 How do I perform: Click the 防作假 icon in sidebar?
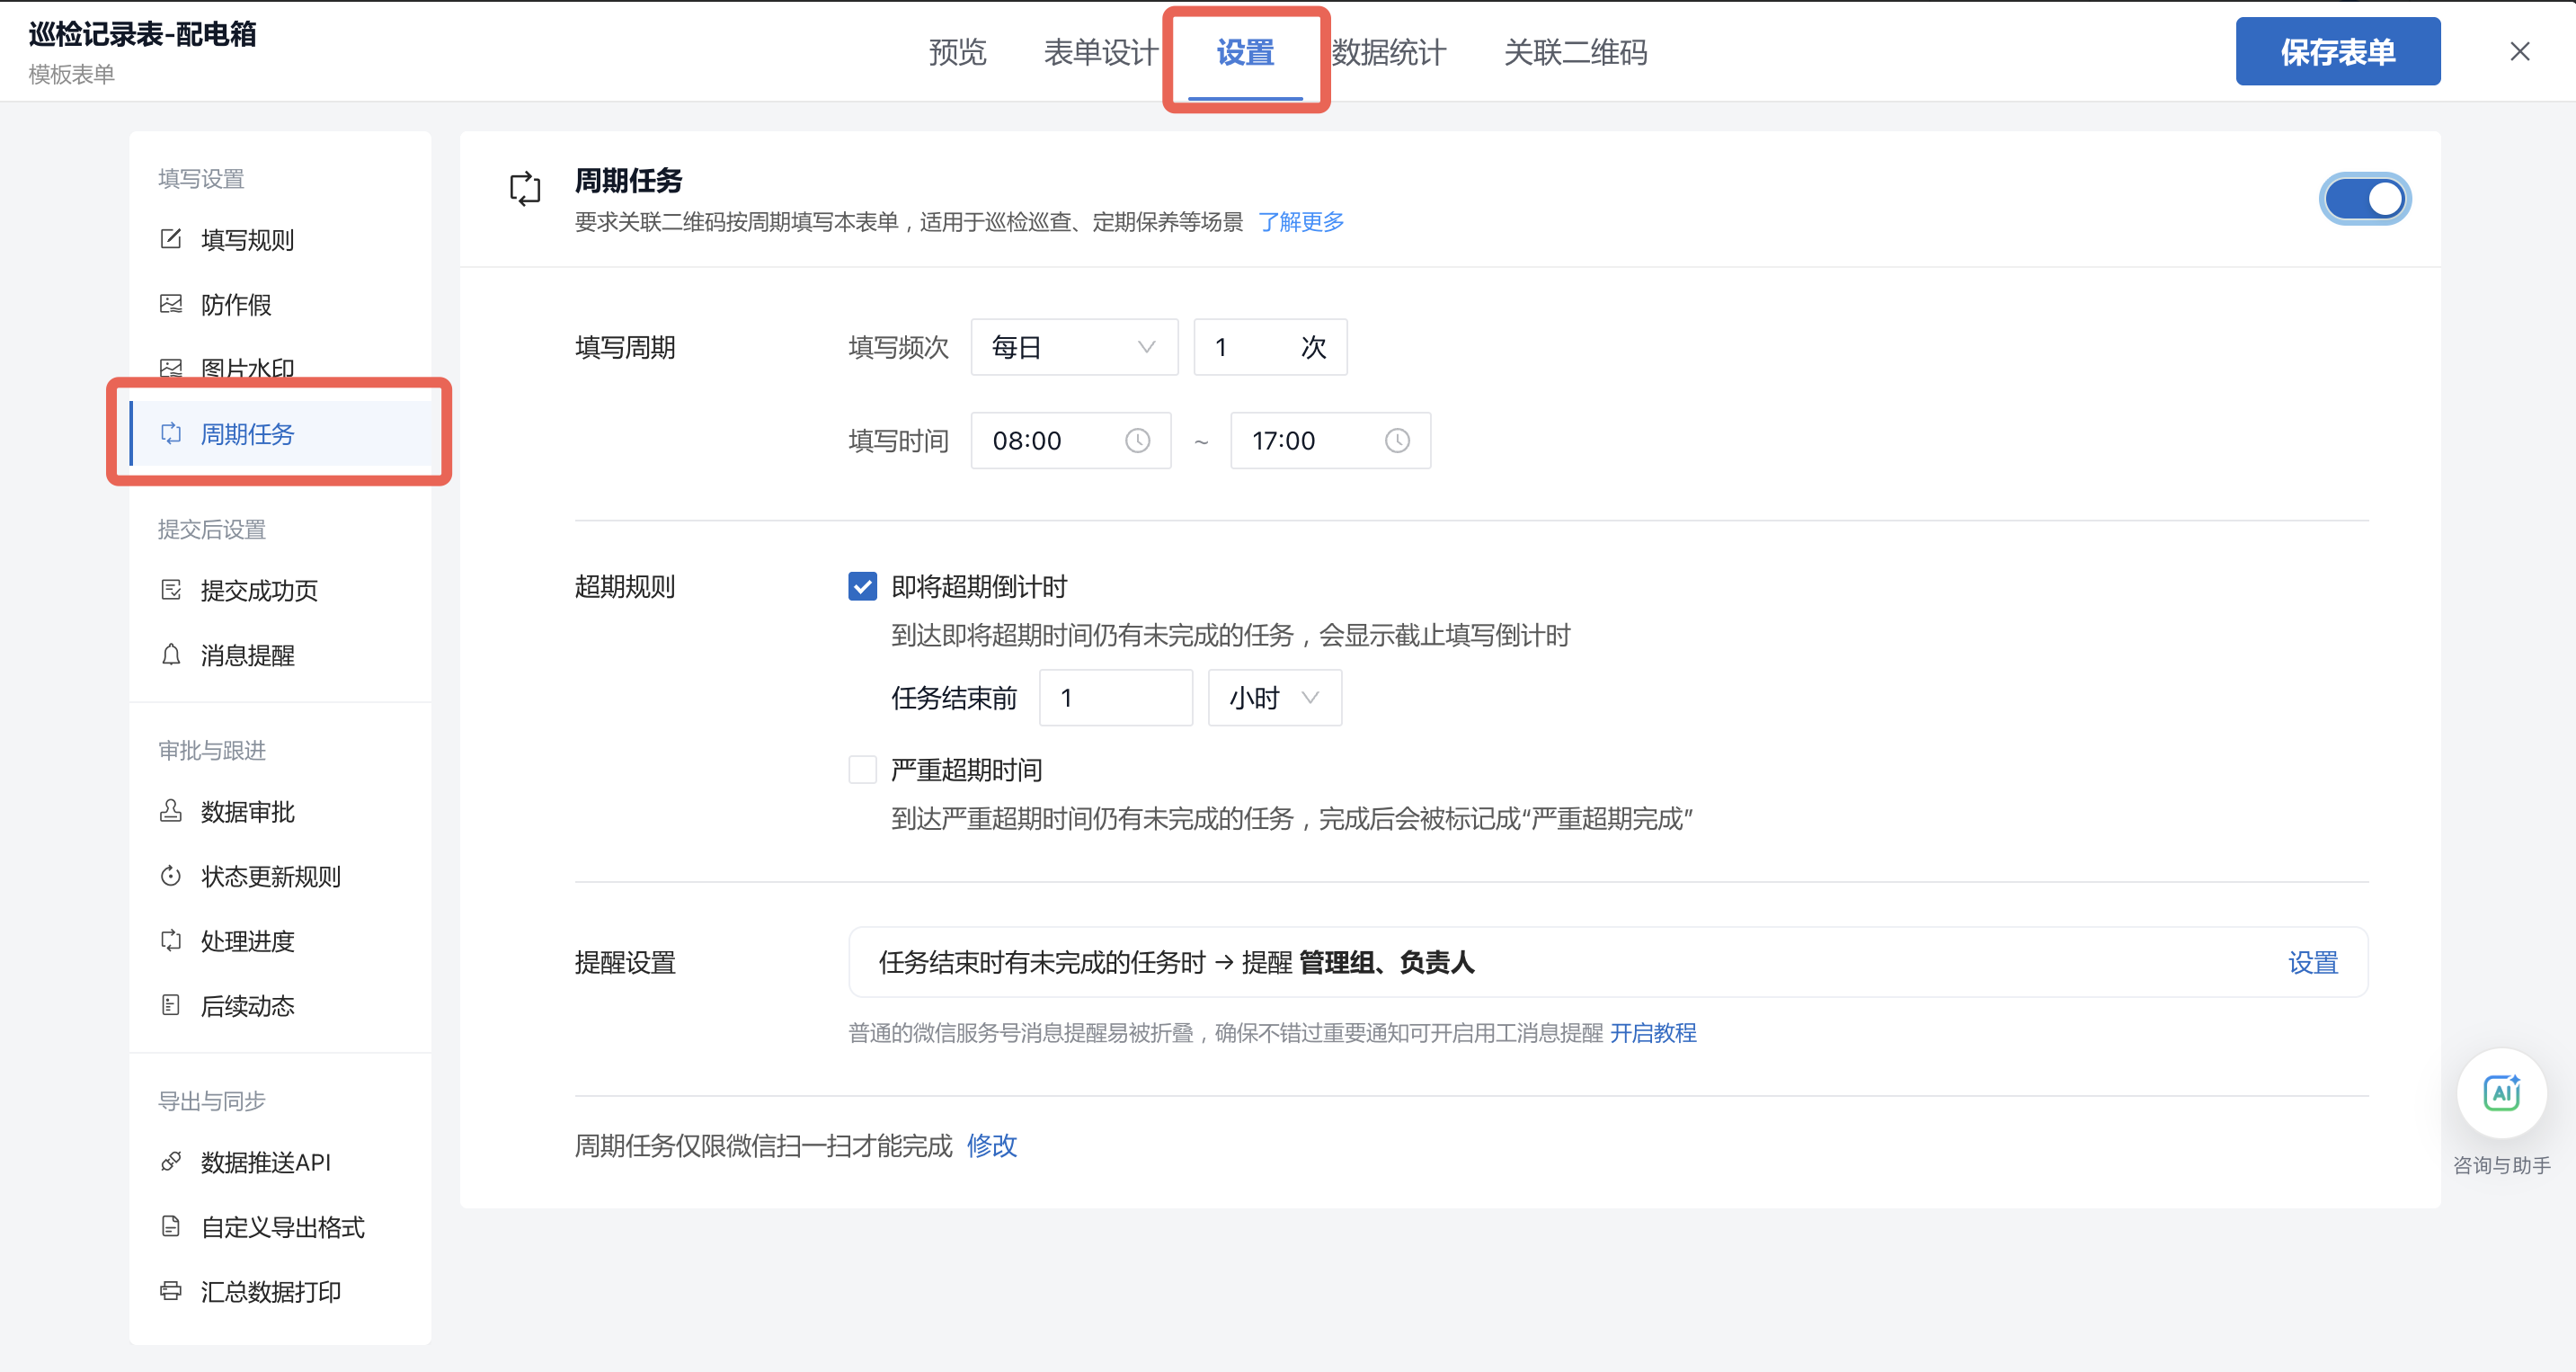pyautogui.click(x=171, y=304)
